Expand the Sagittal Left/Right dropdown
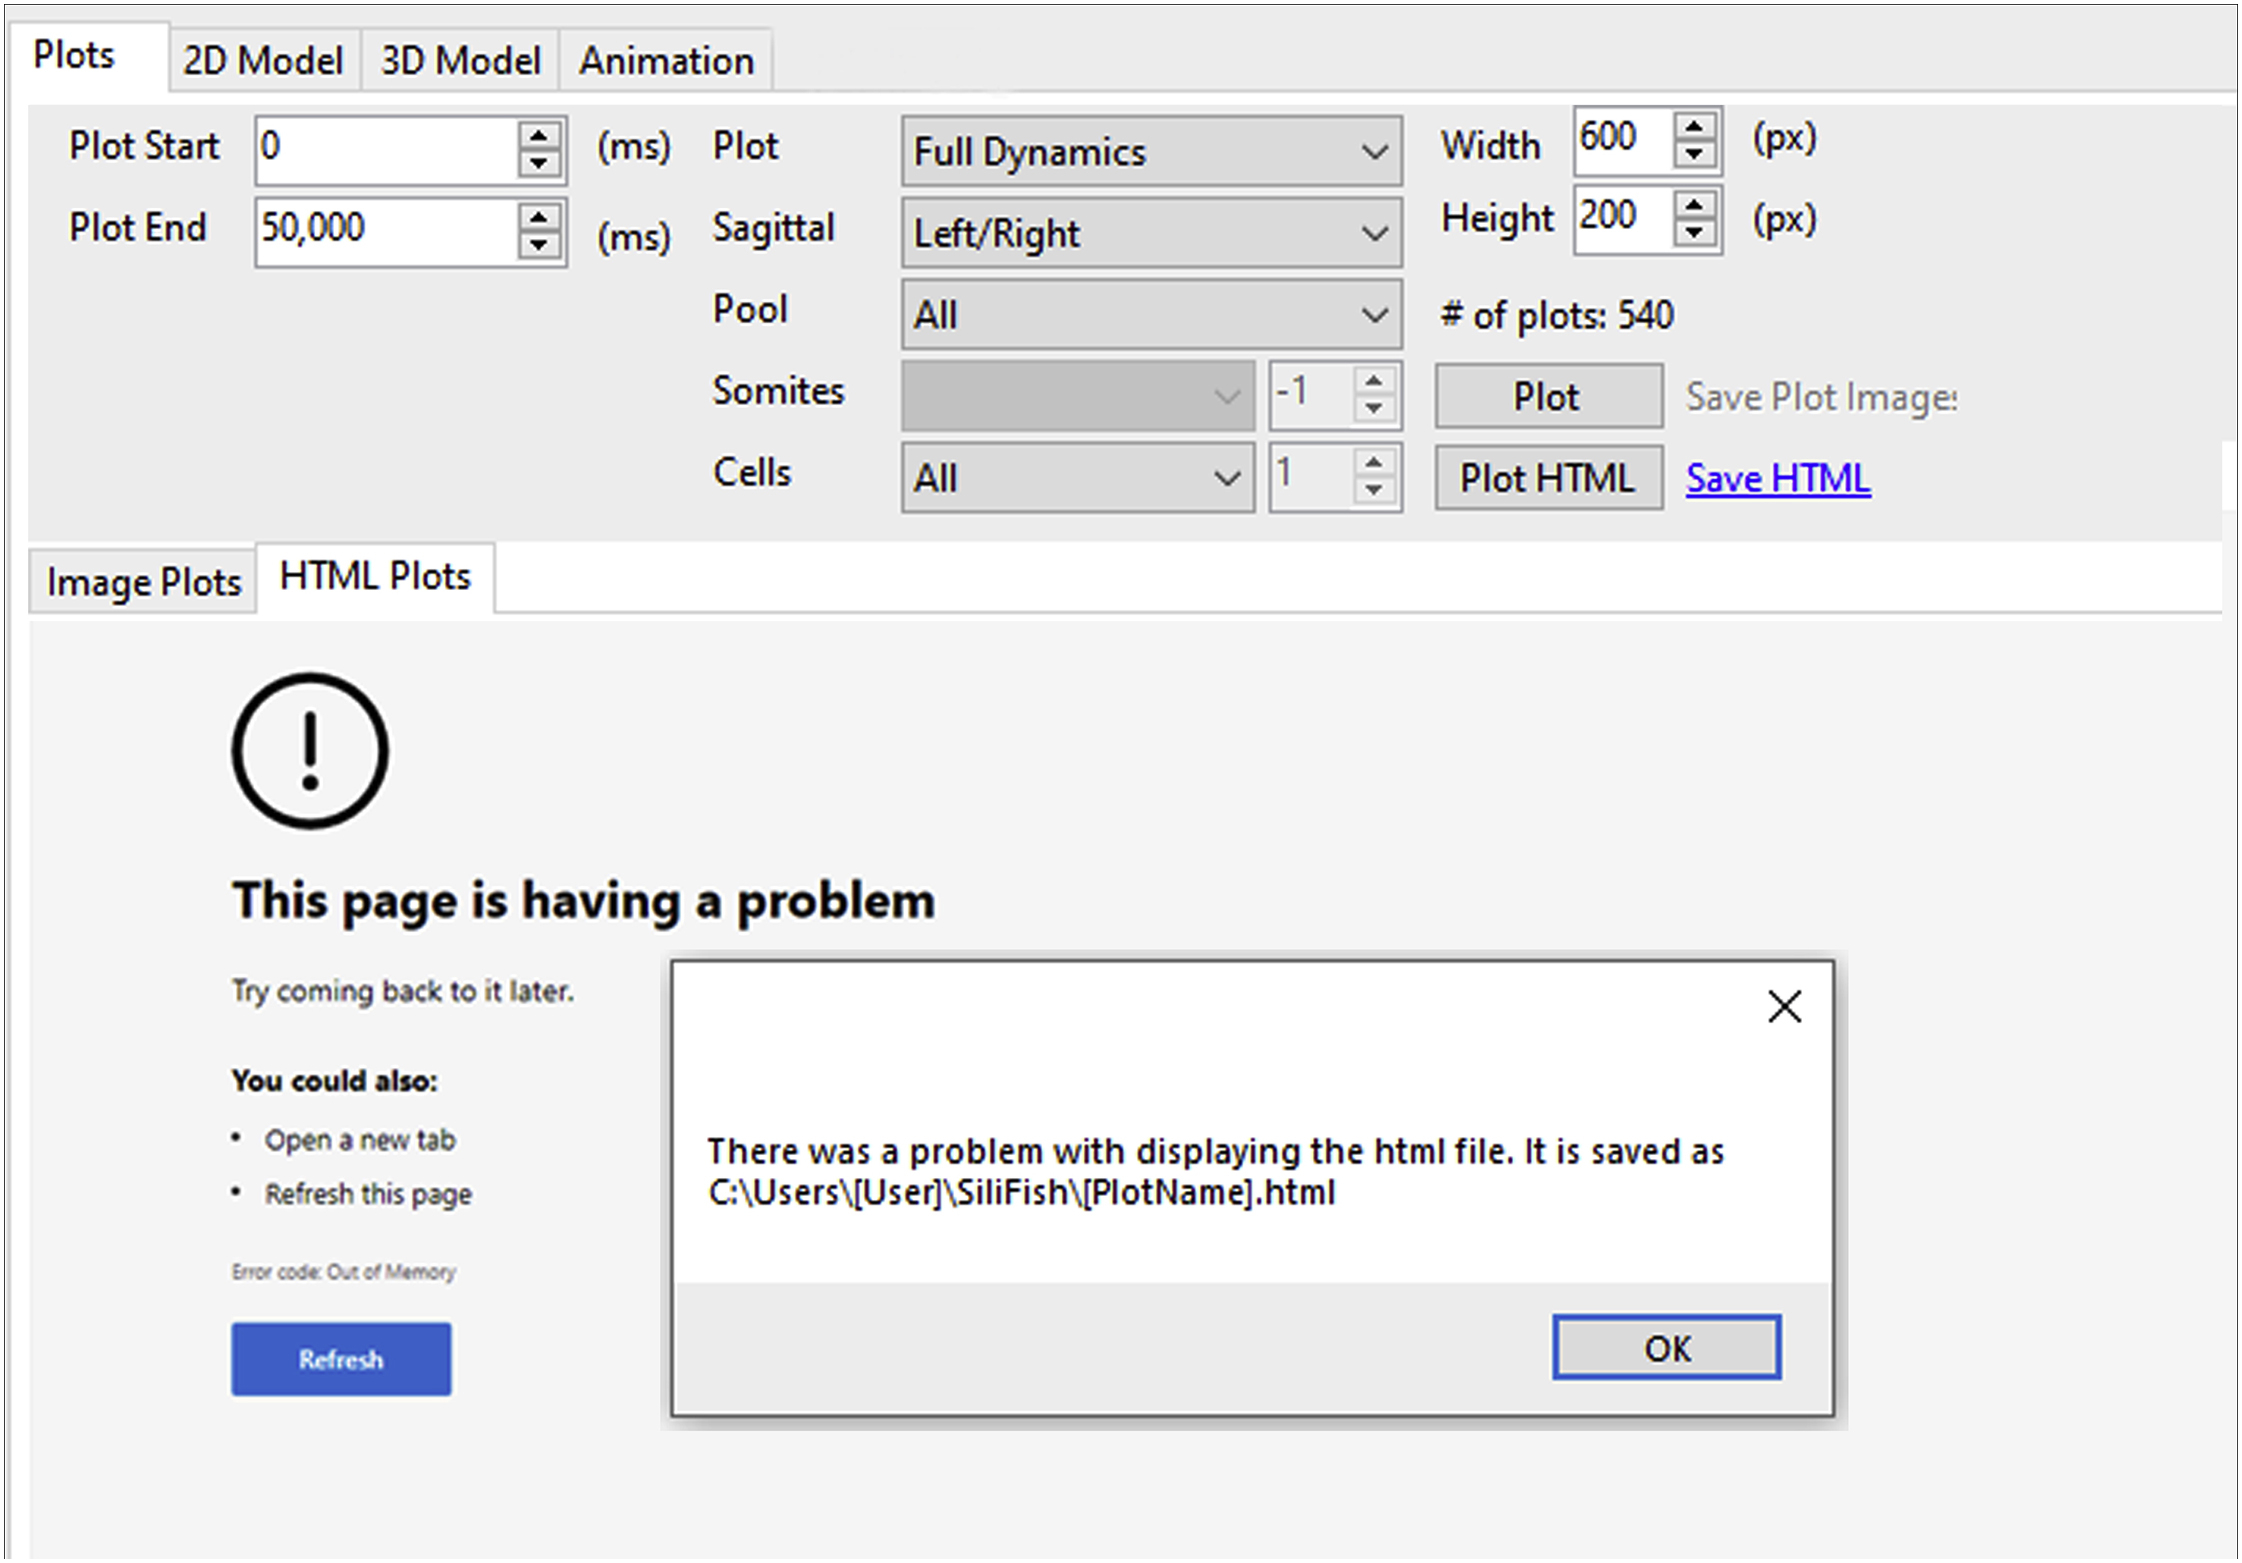2242x1563 pixels. click(x=1151, y=233)
